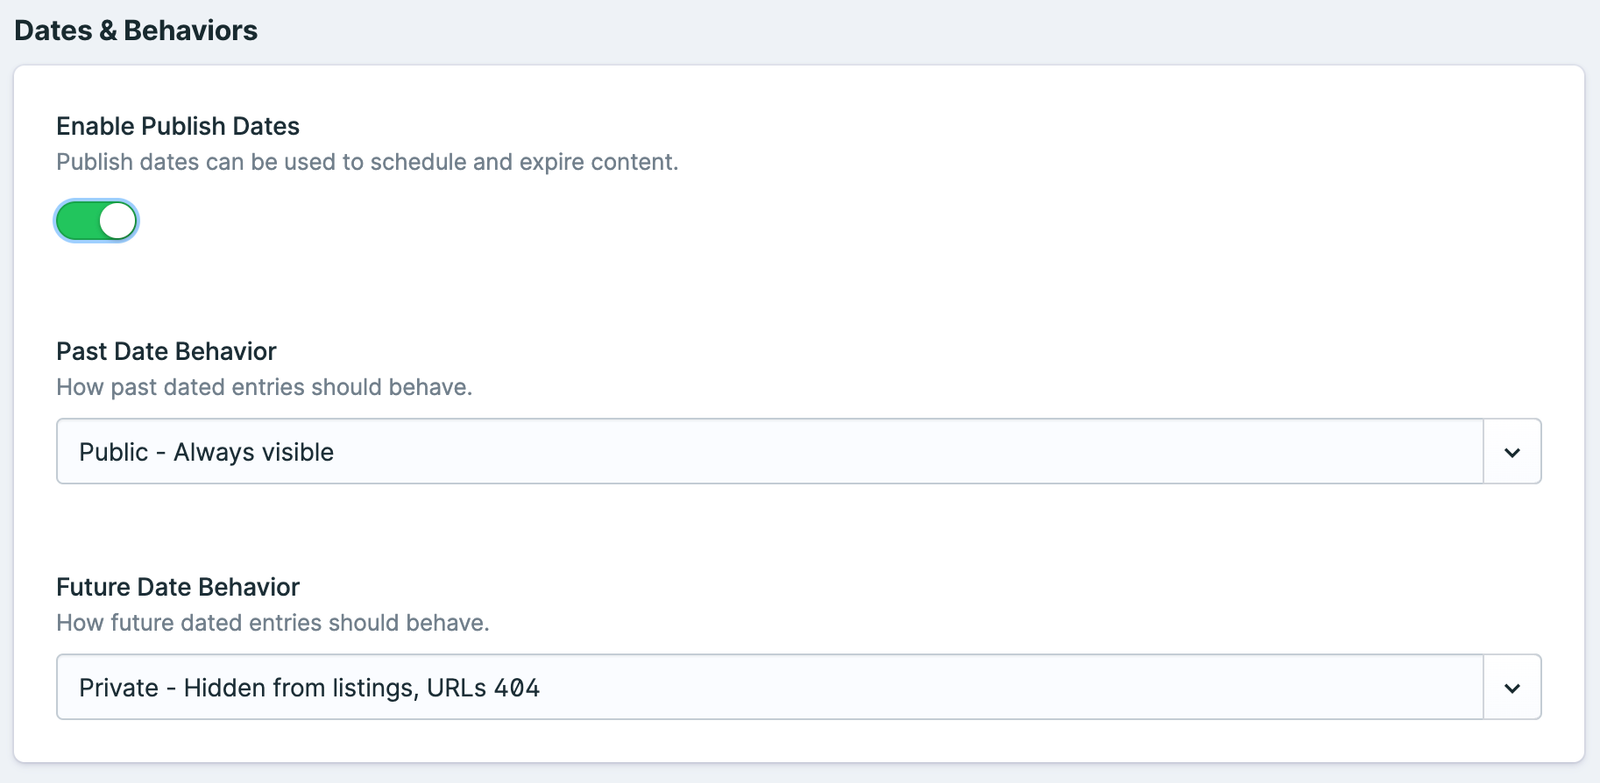This screenshot has height=783, width=1600.
Task: Click the 'Future Date Behavior' field label
Action: click(x=178, y=587)
